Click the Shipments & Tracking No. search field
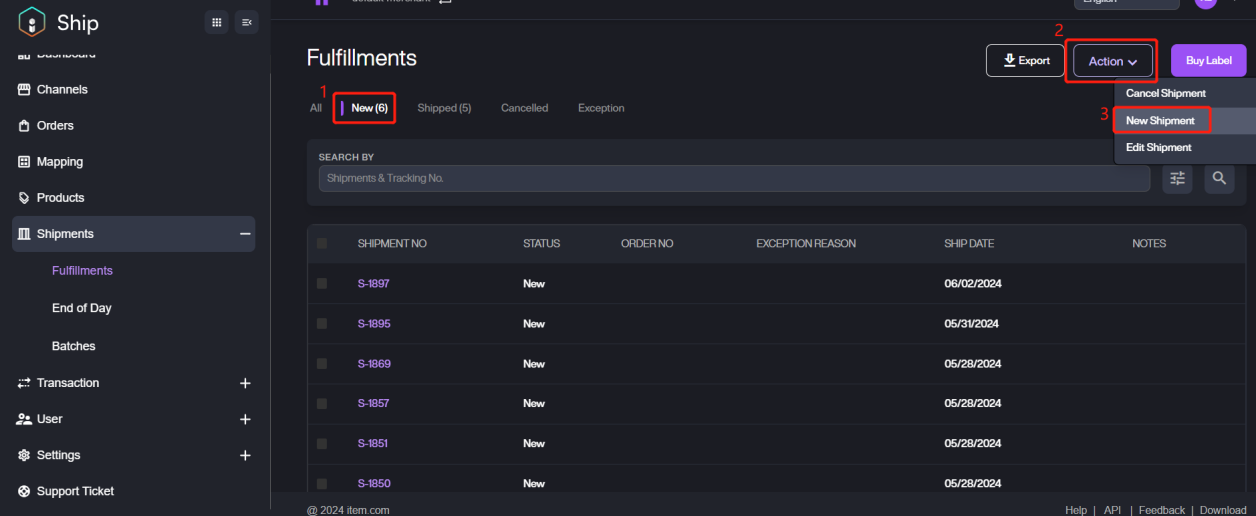 click(x=734, y=178)
